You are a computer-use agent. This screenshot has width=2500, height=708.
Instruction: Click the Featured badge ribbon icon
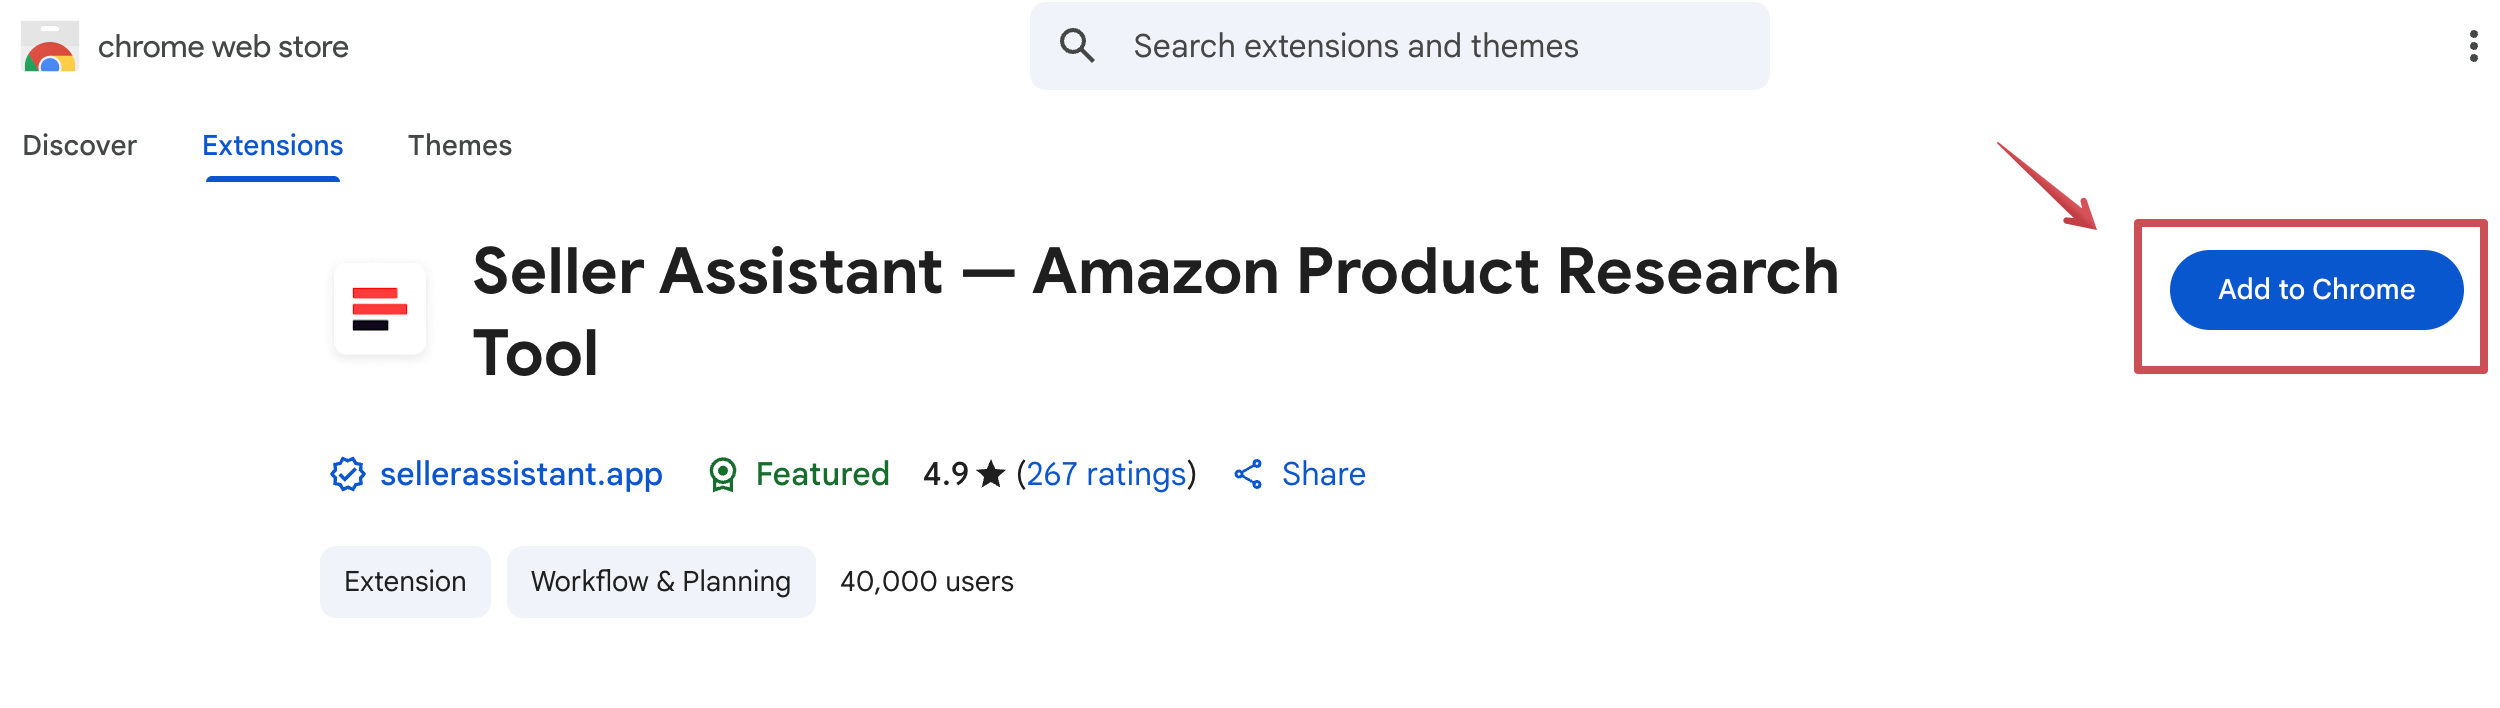coord(722,474)
